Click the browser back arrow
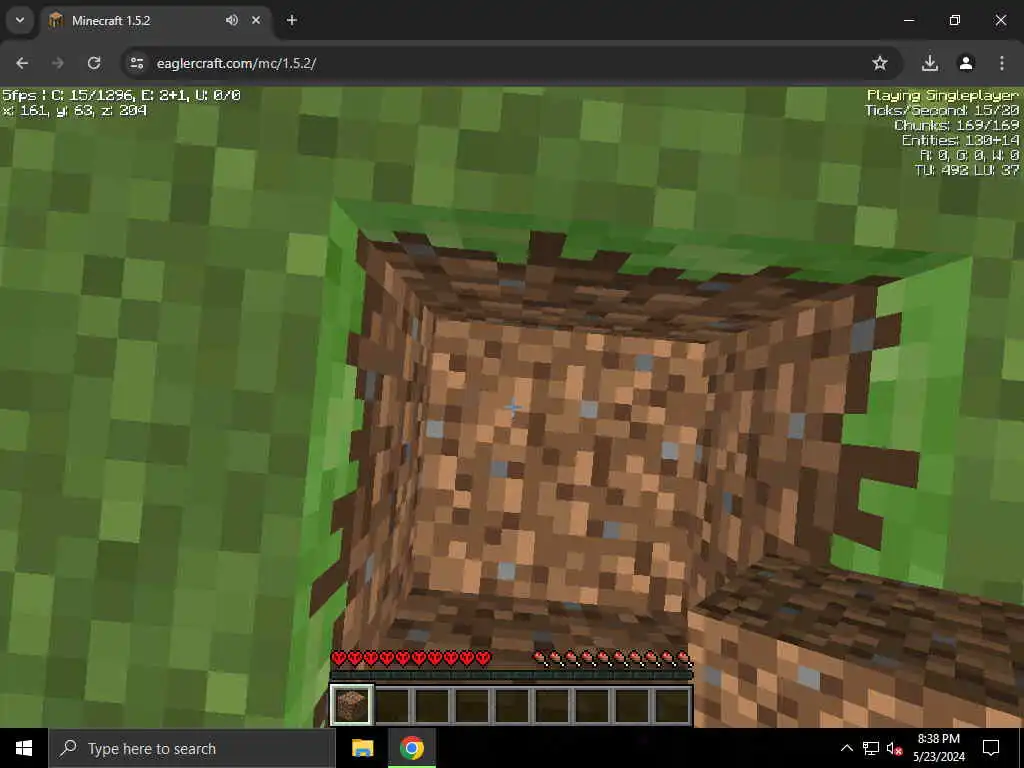 pyautogui.click(x=22, y=63)
